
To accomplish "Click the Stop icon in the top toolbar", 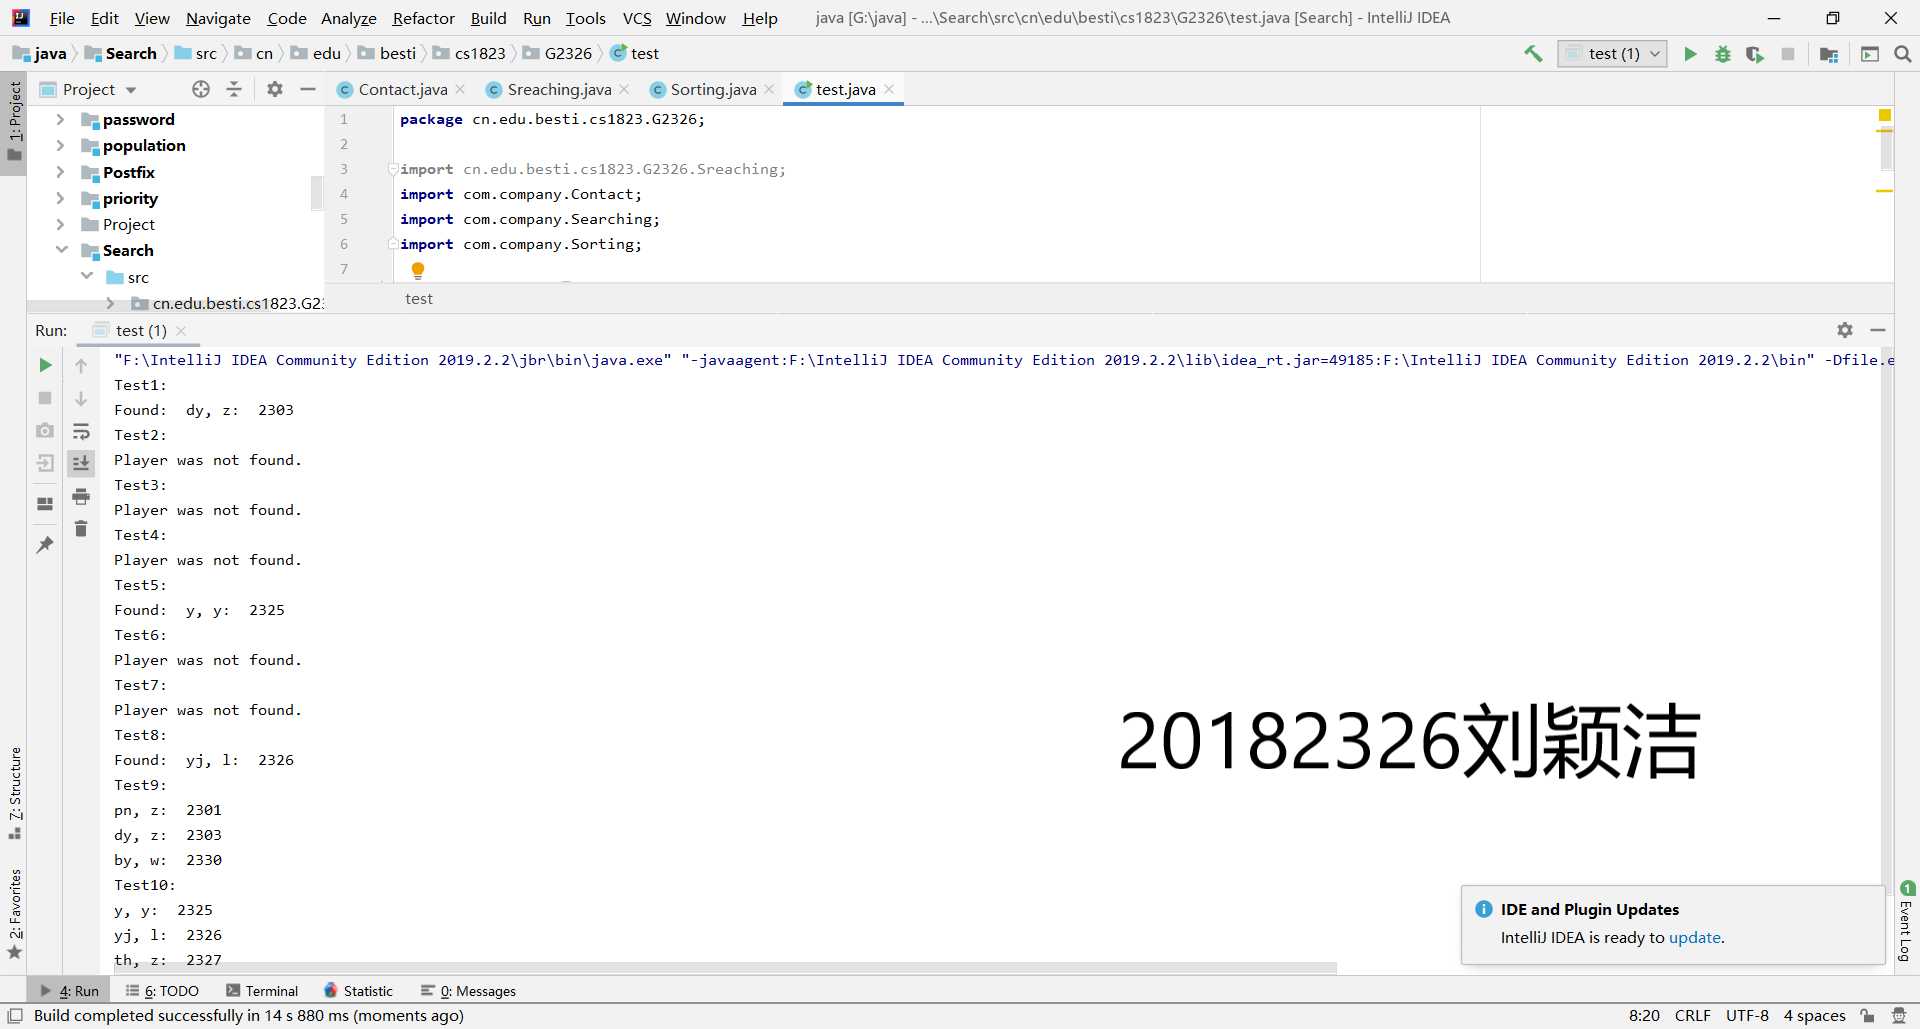I will click(1788, 54).
